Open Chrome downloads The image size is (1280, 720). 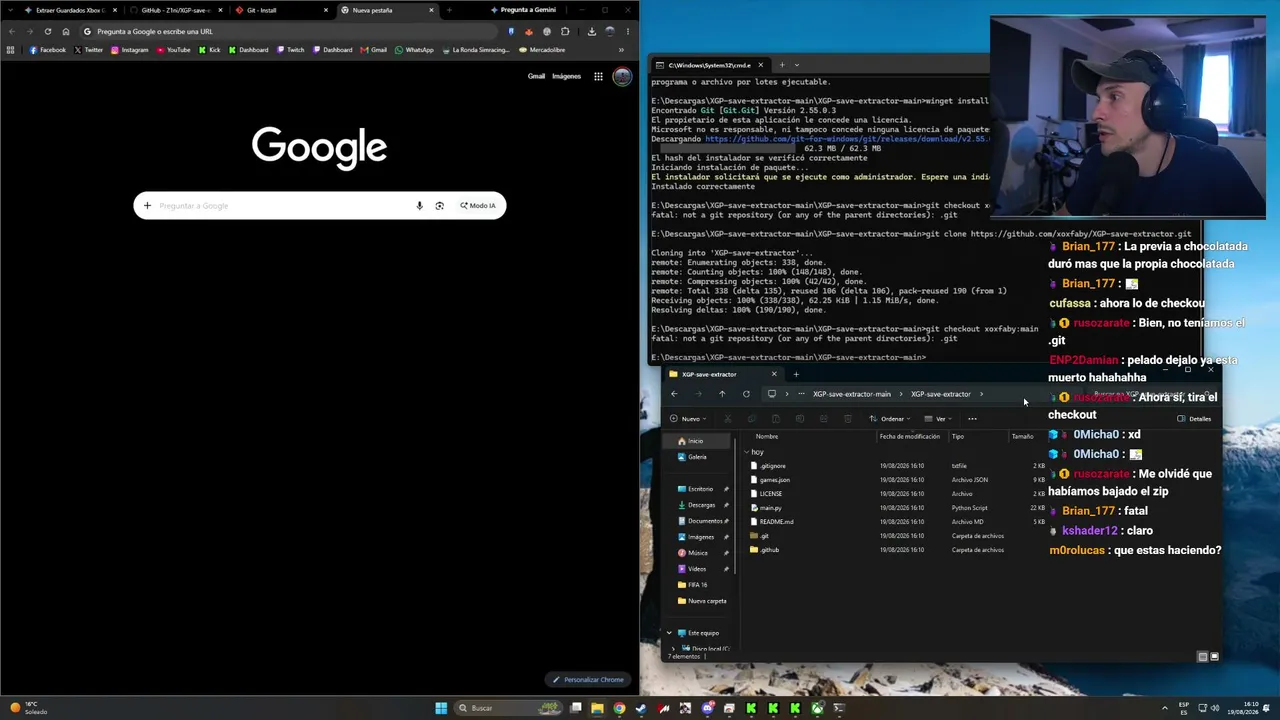pyautogui.click(x=591, y=31)
